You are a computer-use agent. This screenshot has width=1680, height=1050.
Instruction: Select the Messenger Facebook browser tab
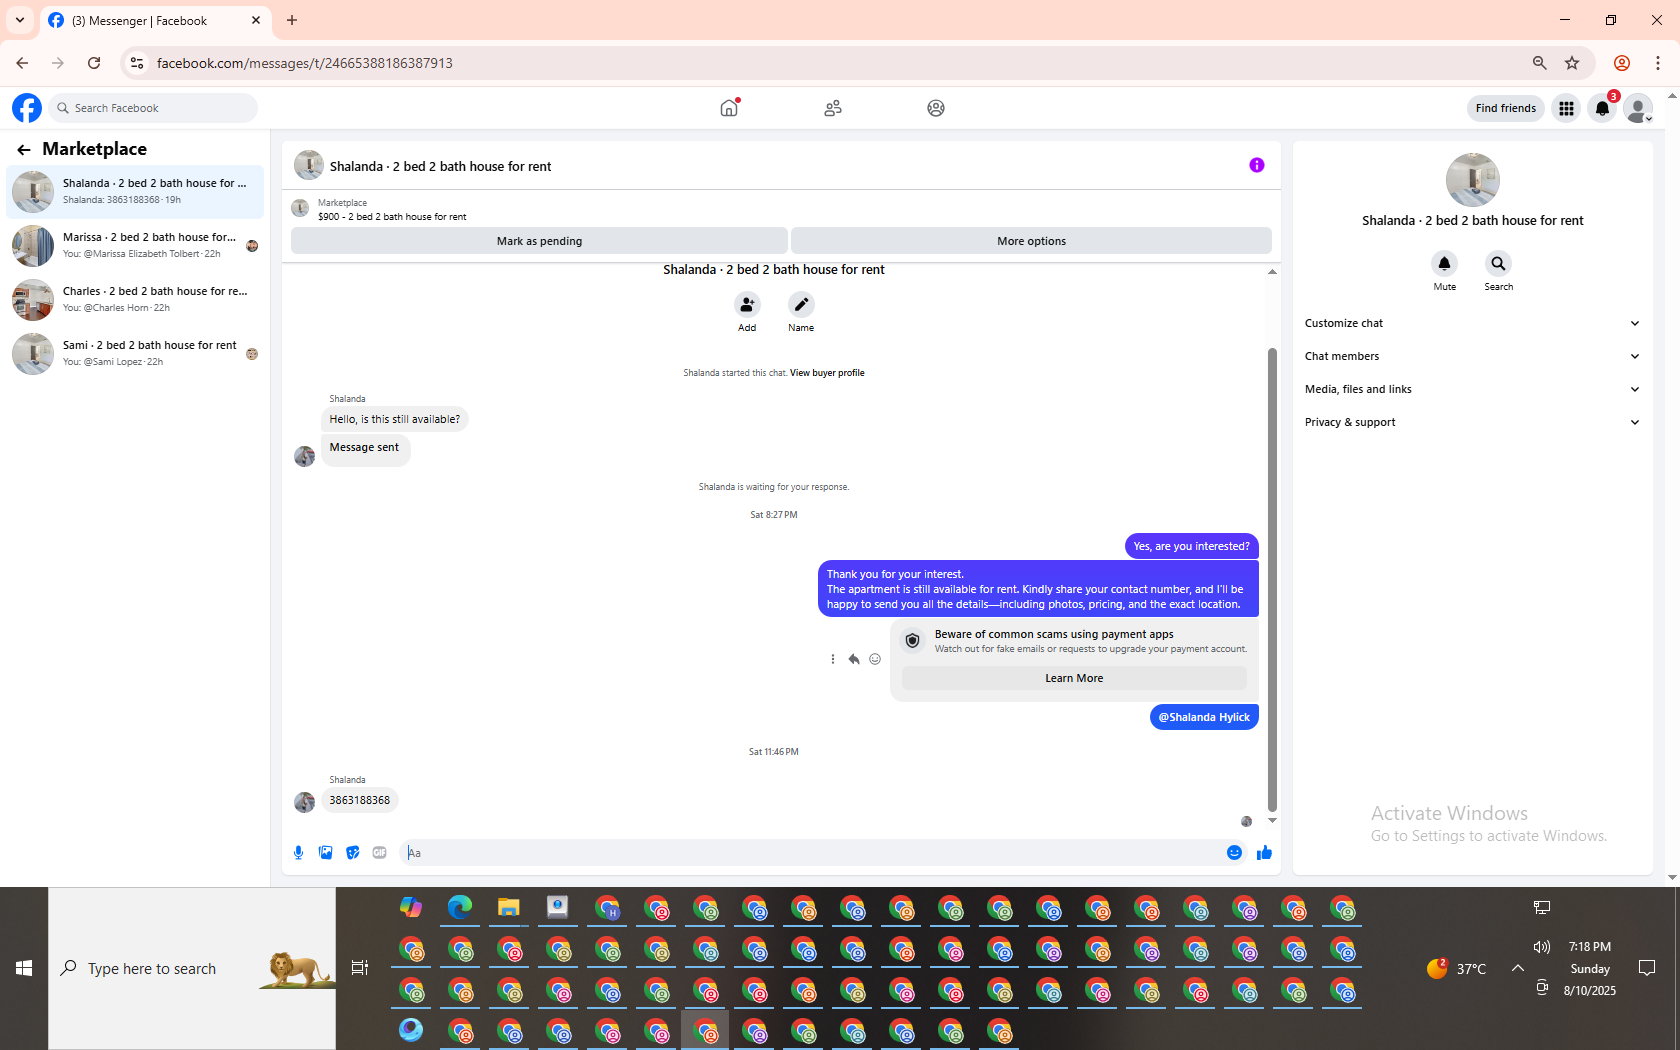155,20
